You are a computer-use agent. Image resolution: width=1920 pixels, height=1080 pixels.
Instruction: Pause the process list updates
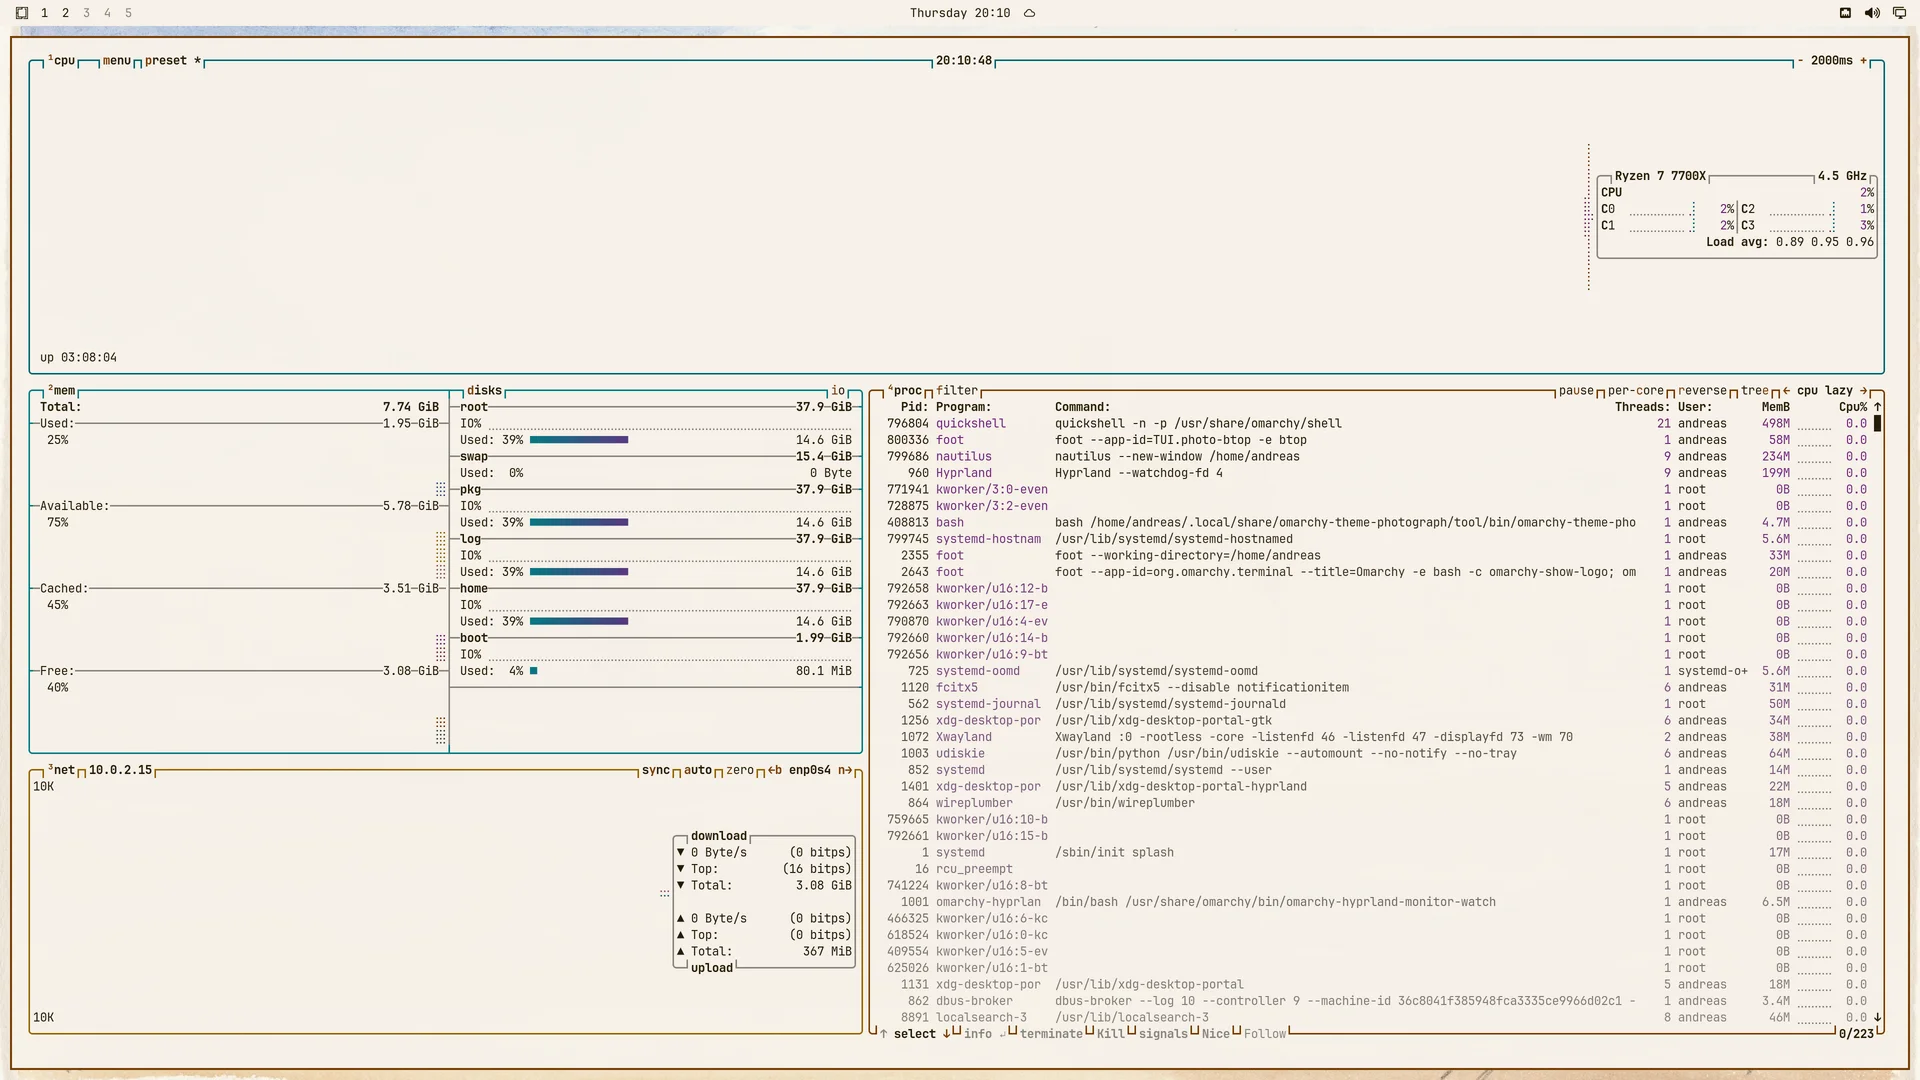[x=1576, y=391]
